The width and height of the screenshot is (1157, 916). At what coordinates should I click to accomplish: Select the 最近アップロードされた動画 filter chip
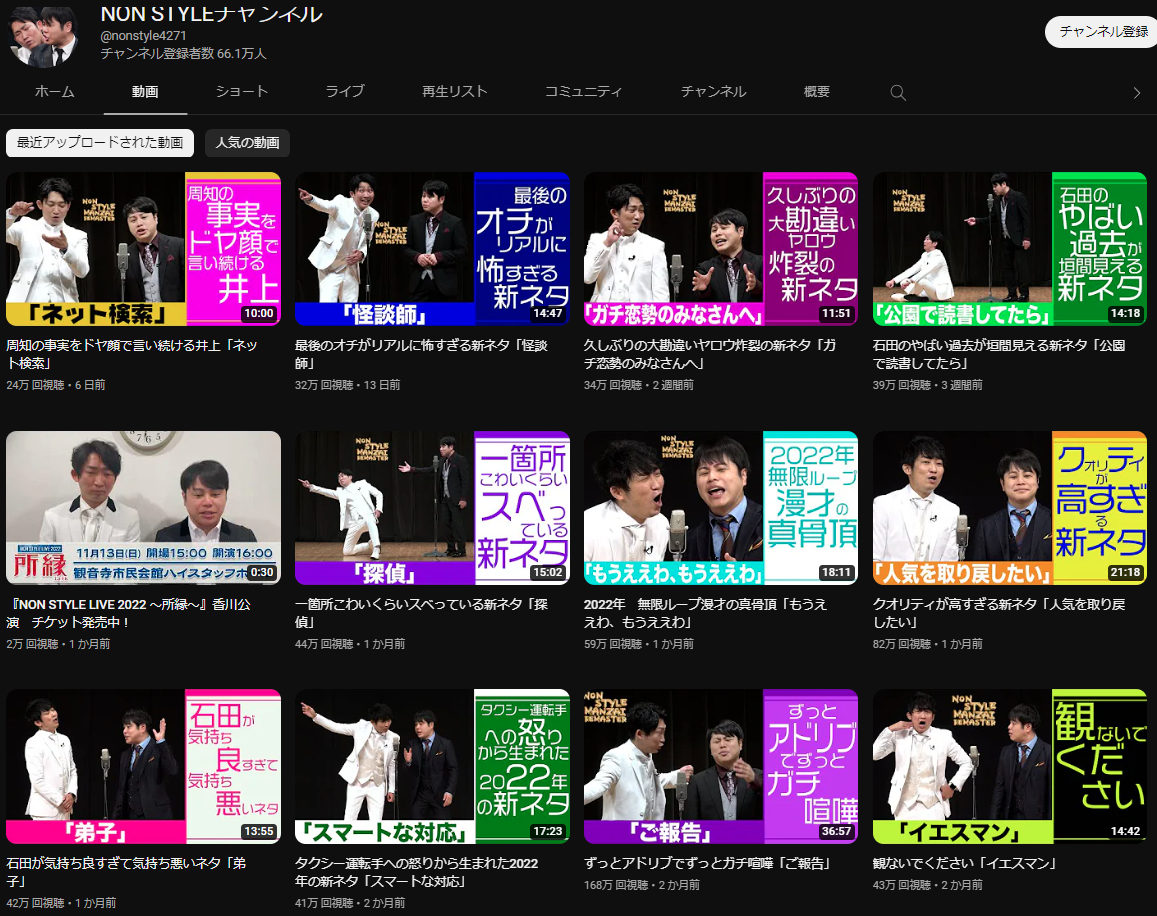pyautogui.click(x=100, y=142)
